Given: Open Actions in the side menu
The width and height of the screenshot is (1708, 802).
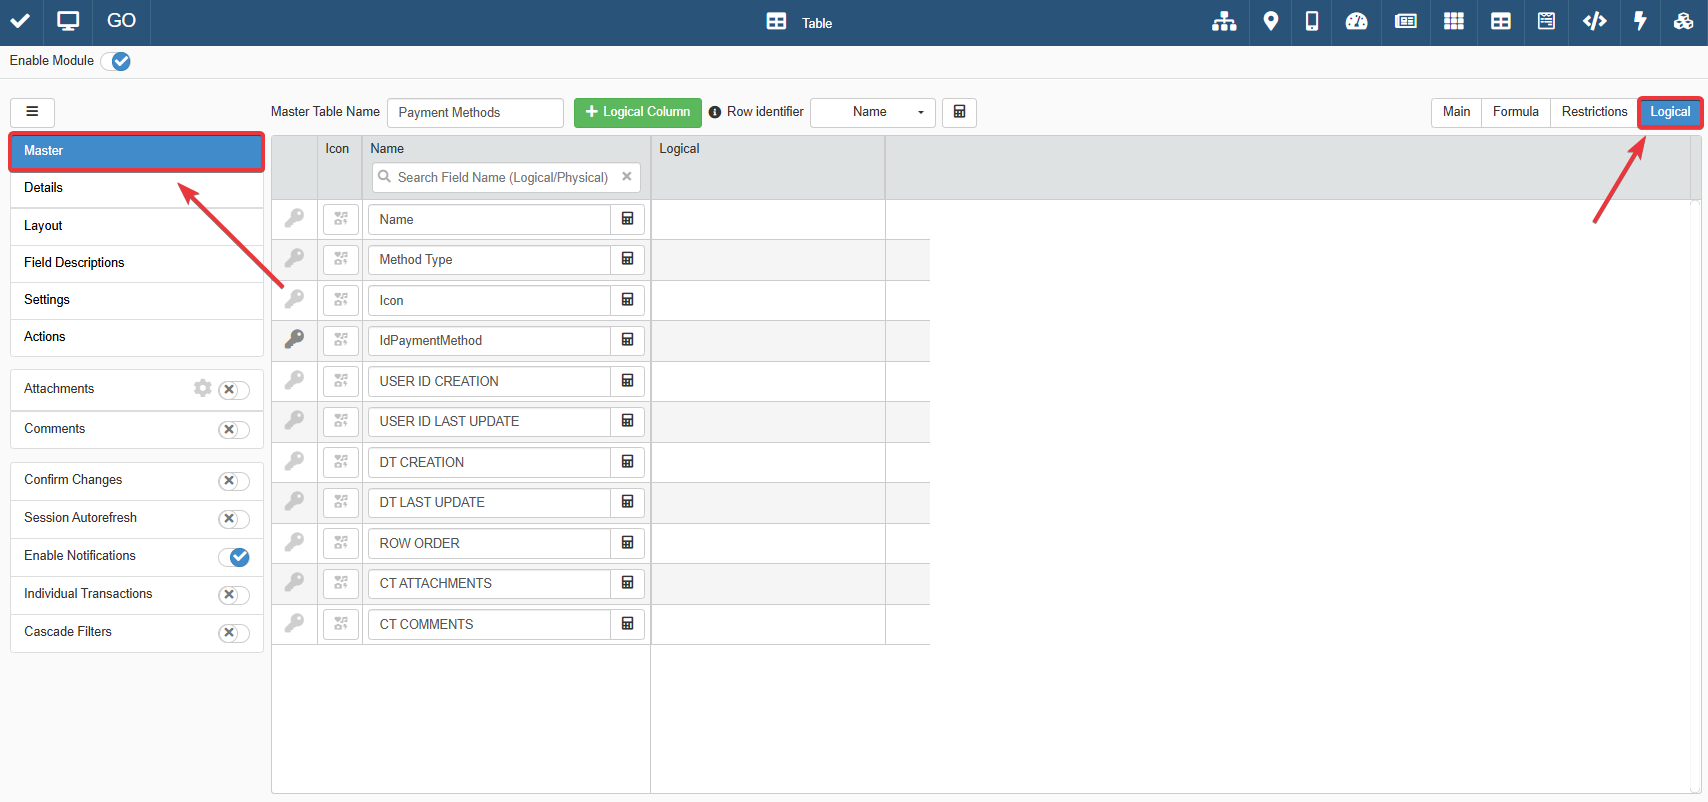Looking at the screenshot, I should (x=137, y=337).
